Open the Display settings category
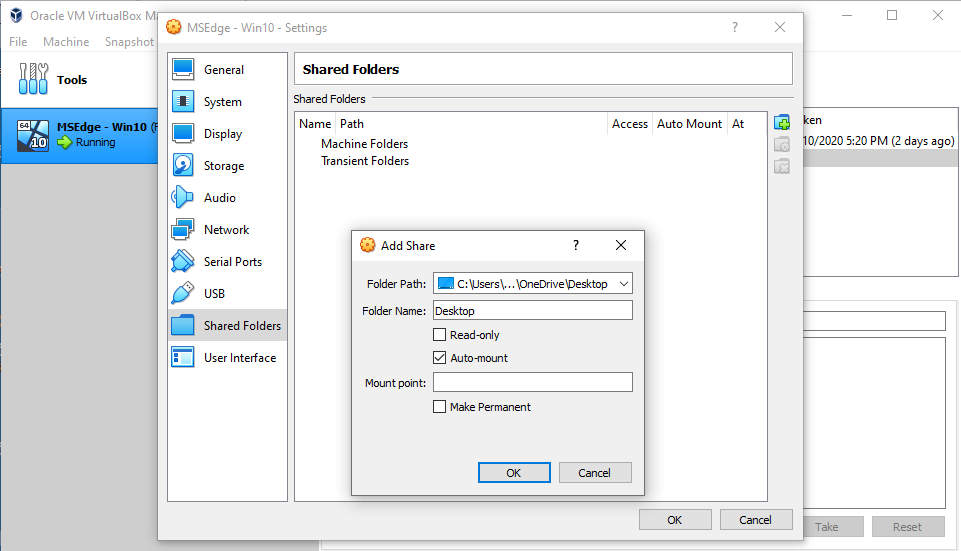 click(x=227, y=134)
